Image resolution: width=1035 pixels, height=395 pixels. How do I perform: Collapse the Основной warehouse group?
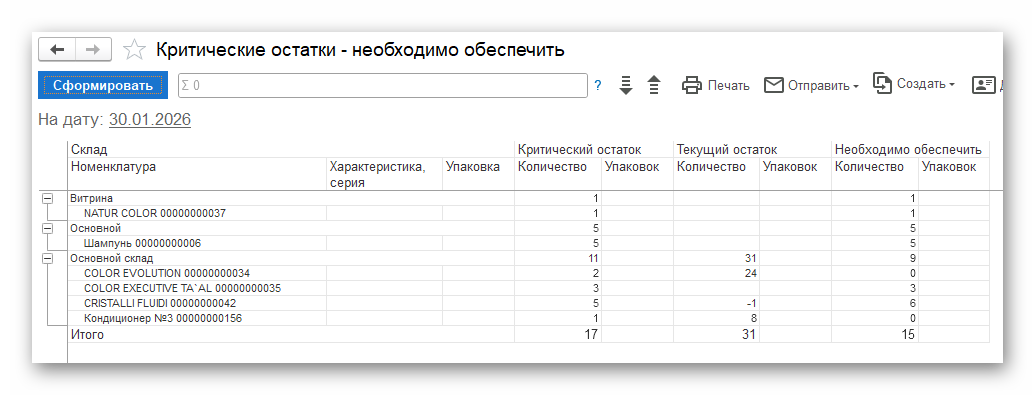(x=48, y=228)
